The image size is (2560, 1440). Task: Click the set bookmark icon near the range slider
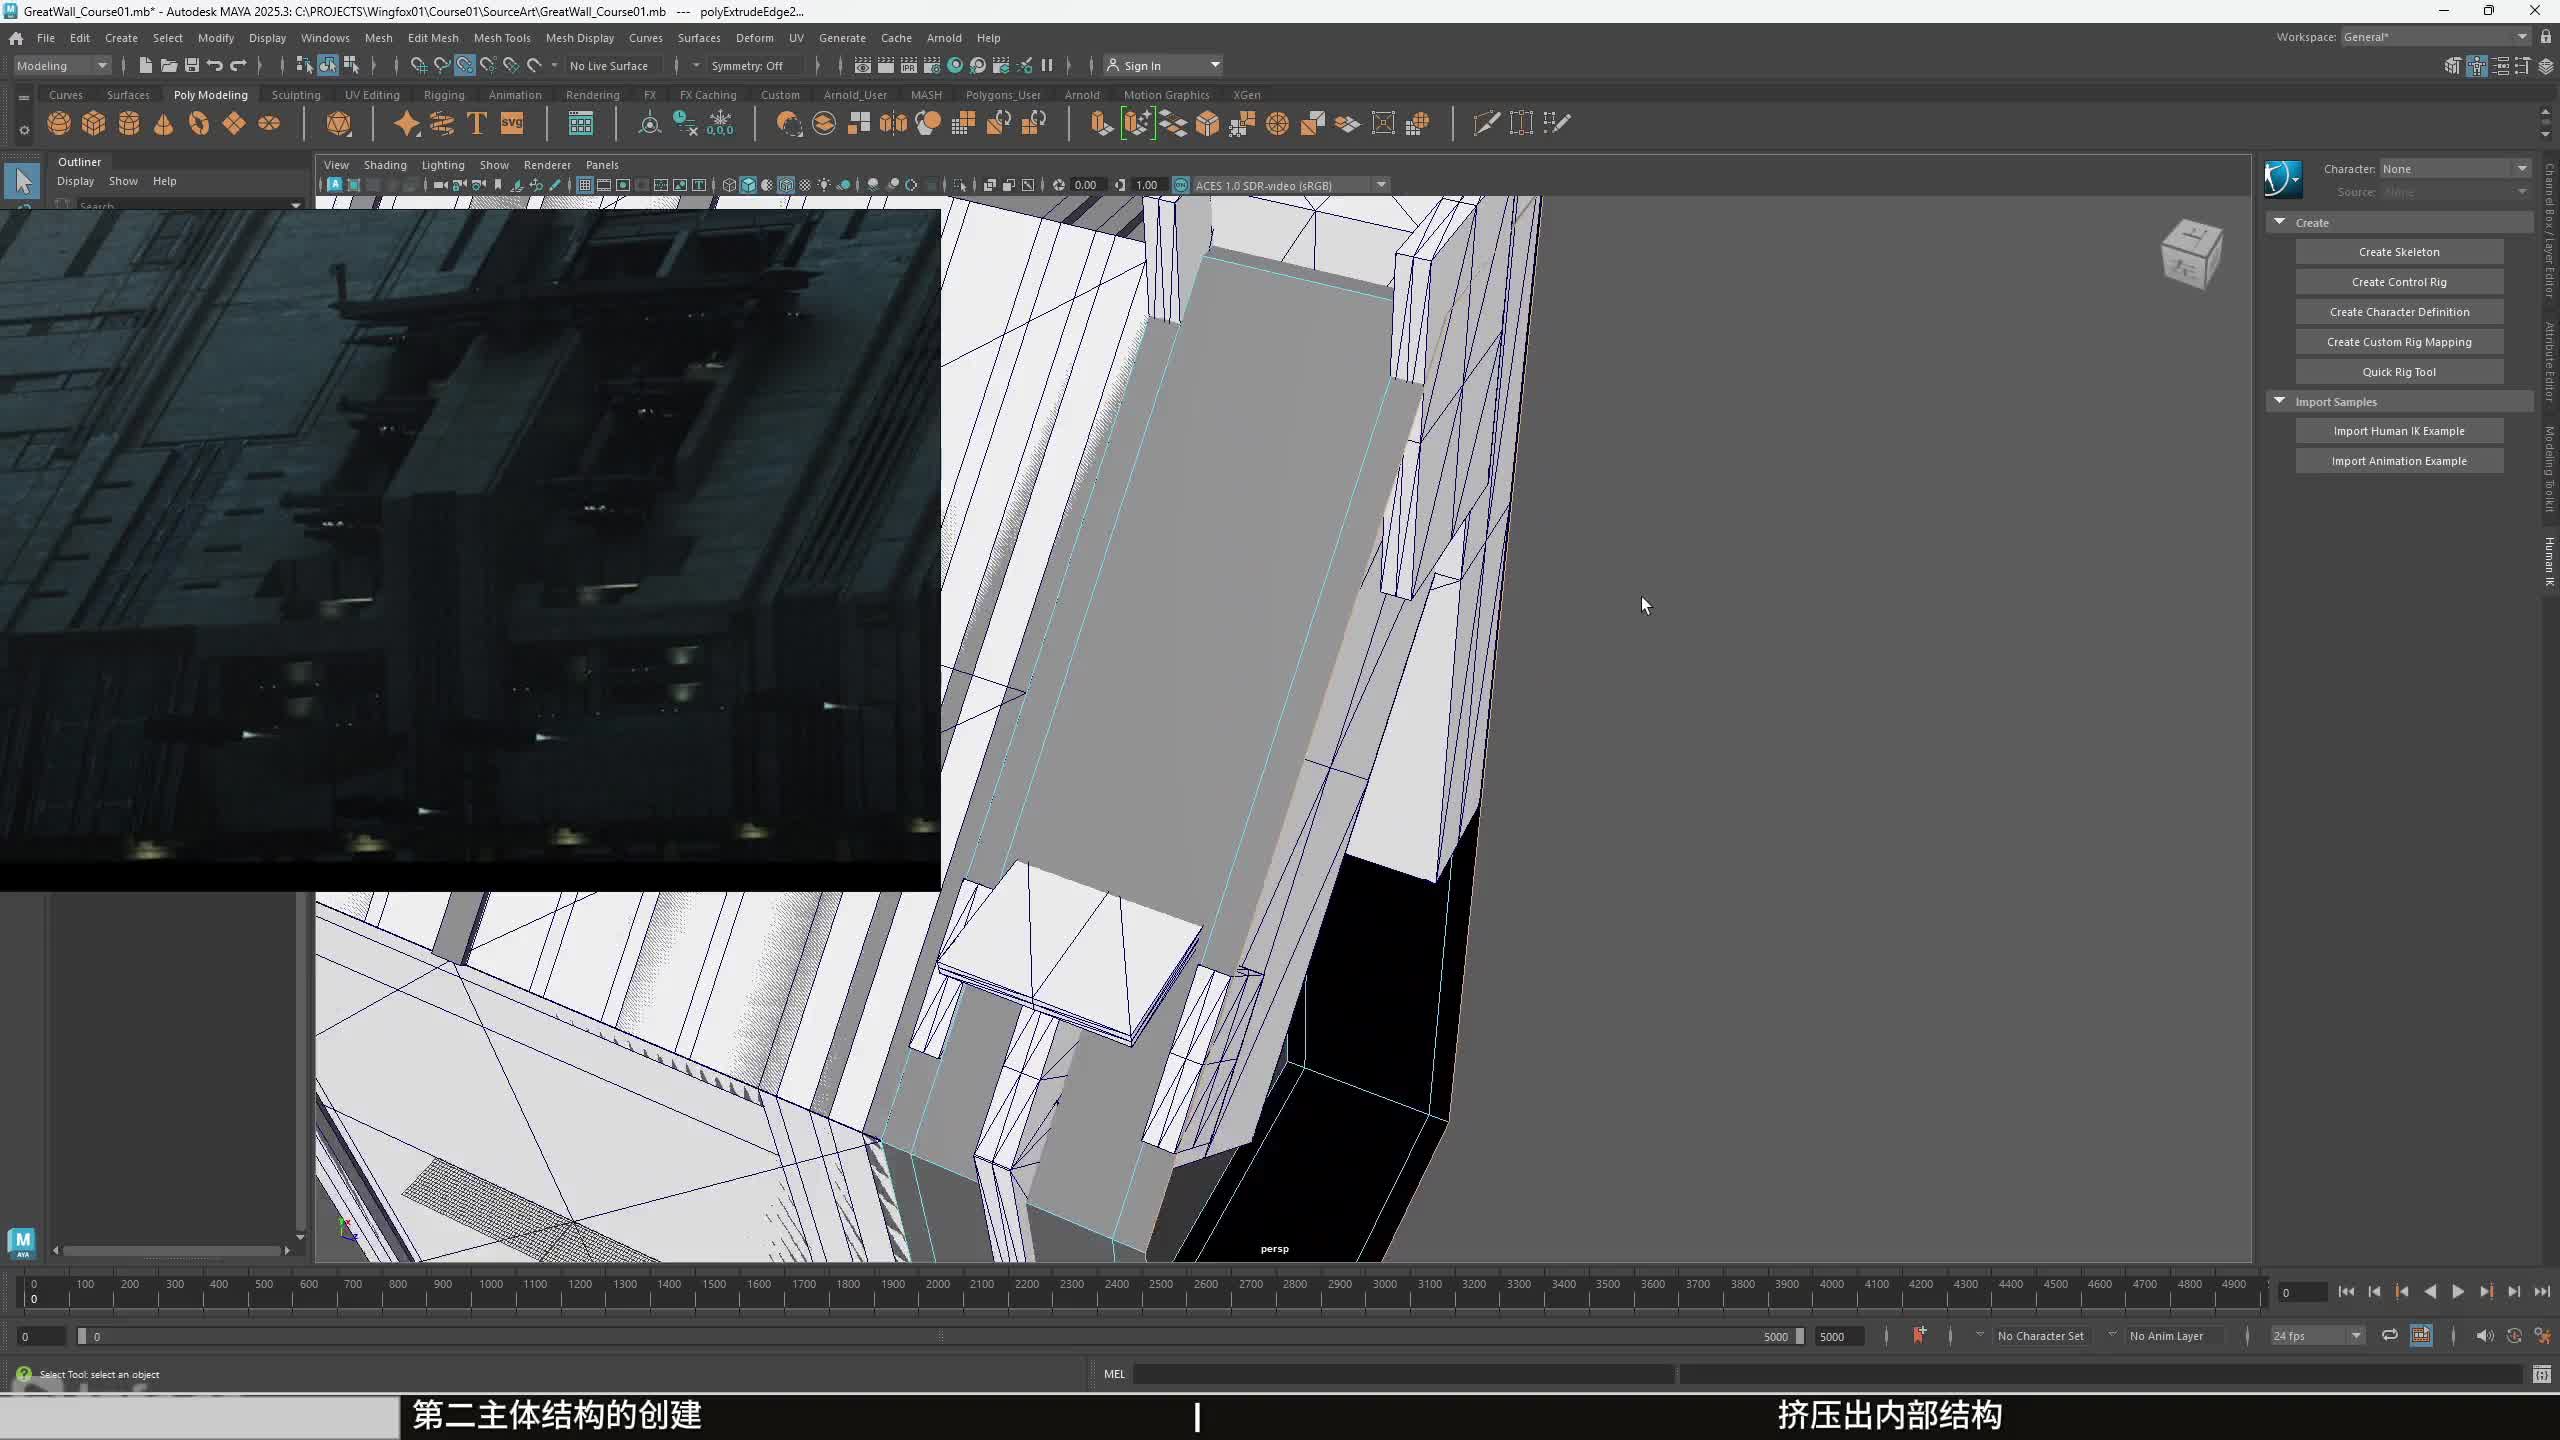tap(1919, 1335)
